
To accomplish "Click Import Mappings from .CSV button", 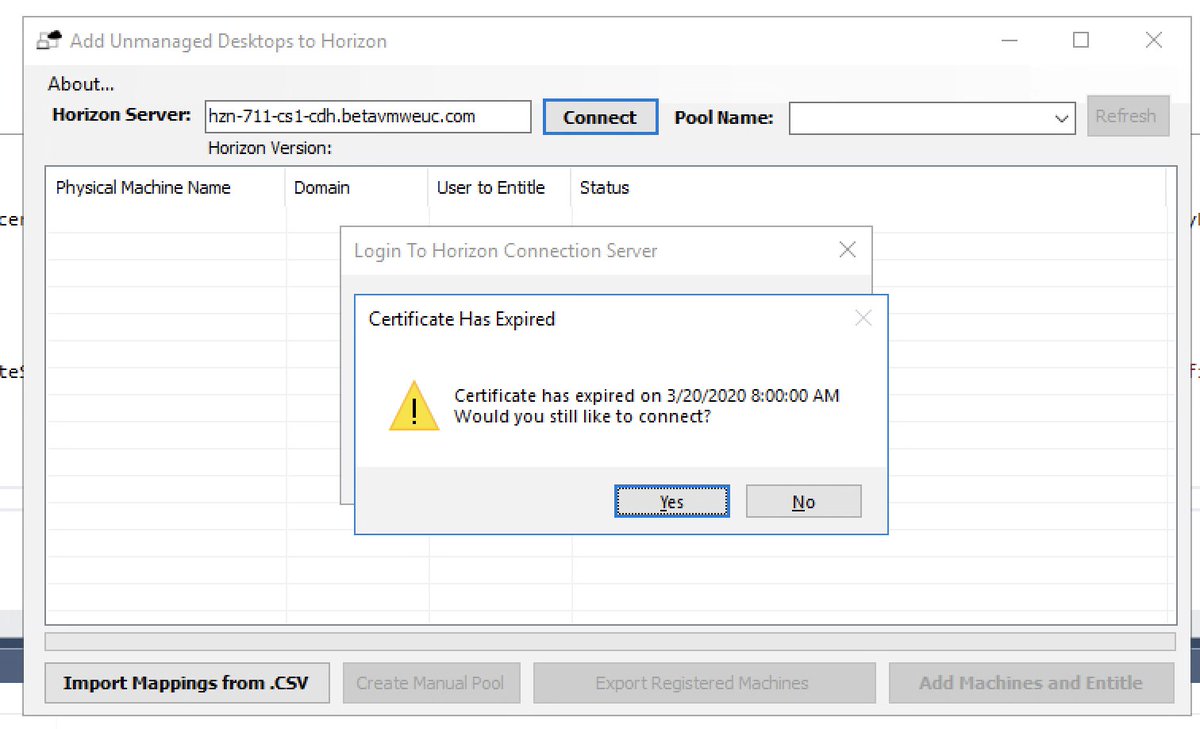I will coord(186,683).
